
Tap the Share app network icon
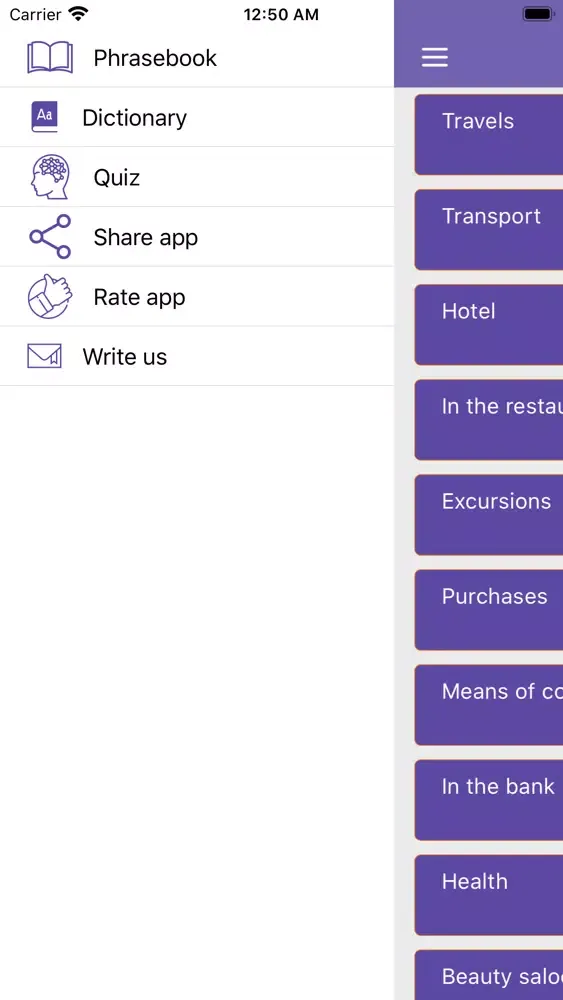[x=50, y=237]
